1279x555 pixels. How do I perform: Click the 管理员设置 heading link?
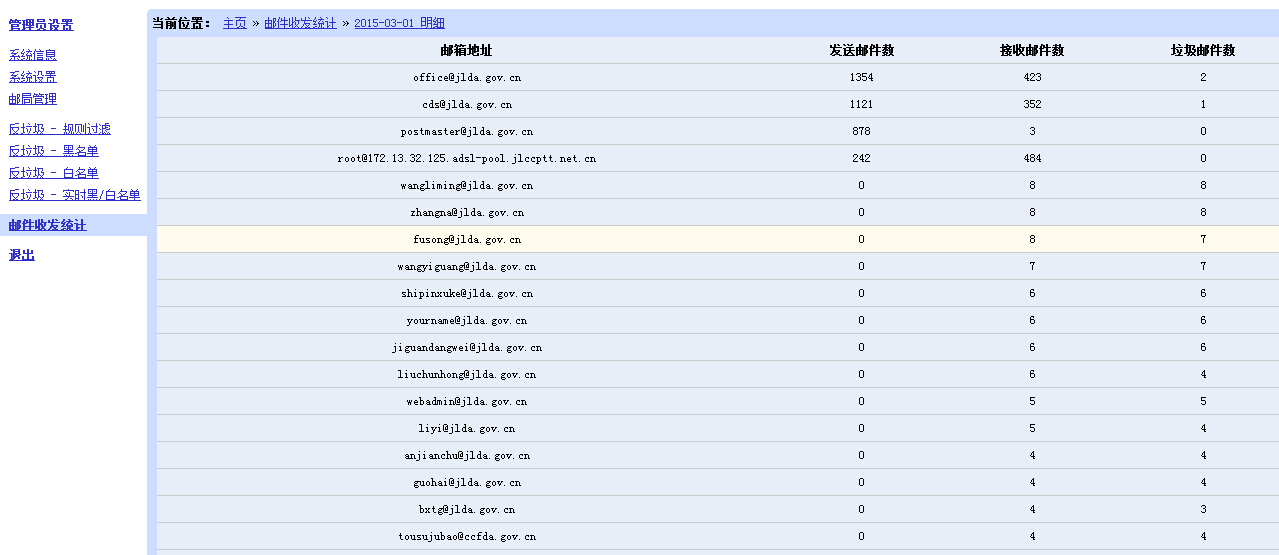point(41,25)
